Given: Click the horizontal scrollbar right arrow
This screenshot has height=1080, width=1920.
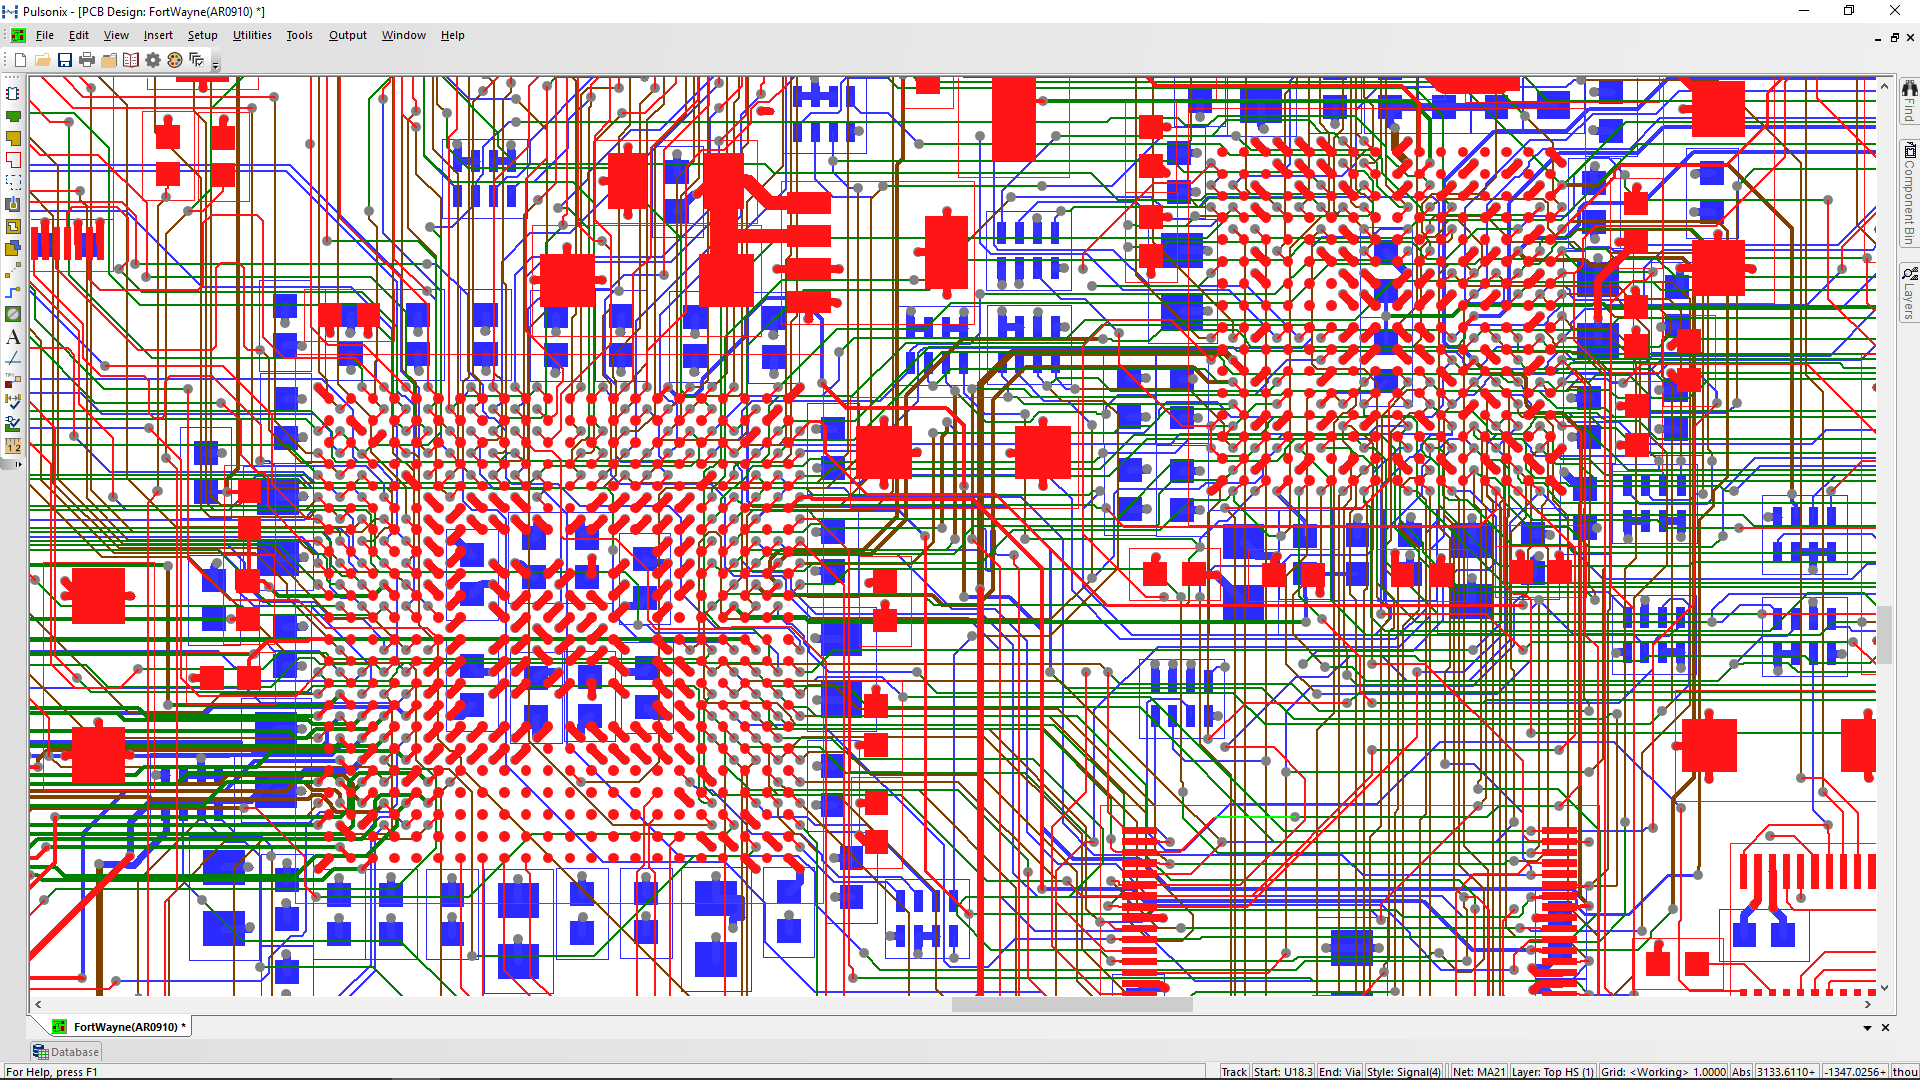Looking at the screenshot, I should coord(1868,1004).
